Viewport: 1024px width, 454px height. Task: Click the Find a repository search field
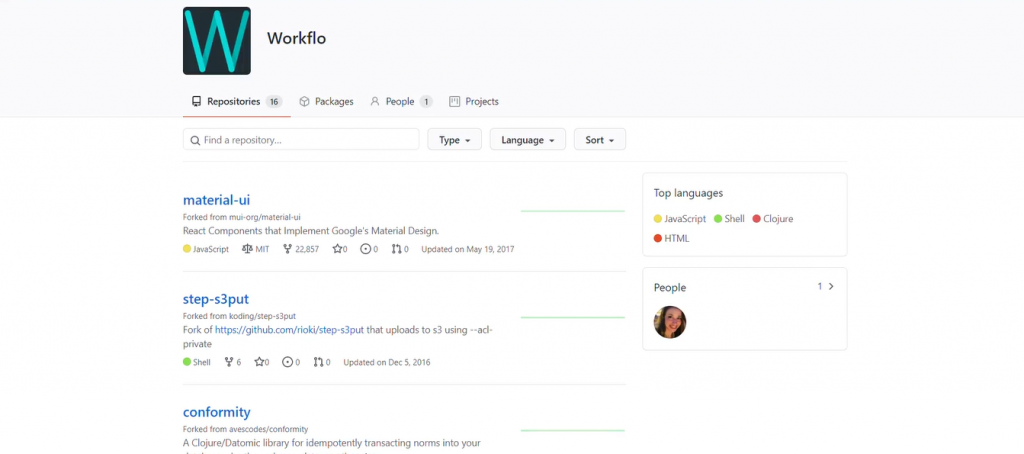(301, 140)
